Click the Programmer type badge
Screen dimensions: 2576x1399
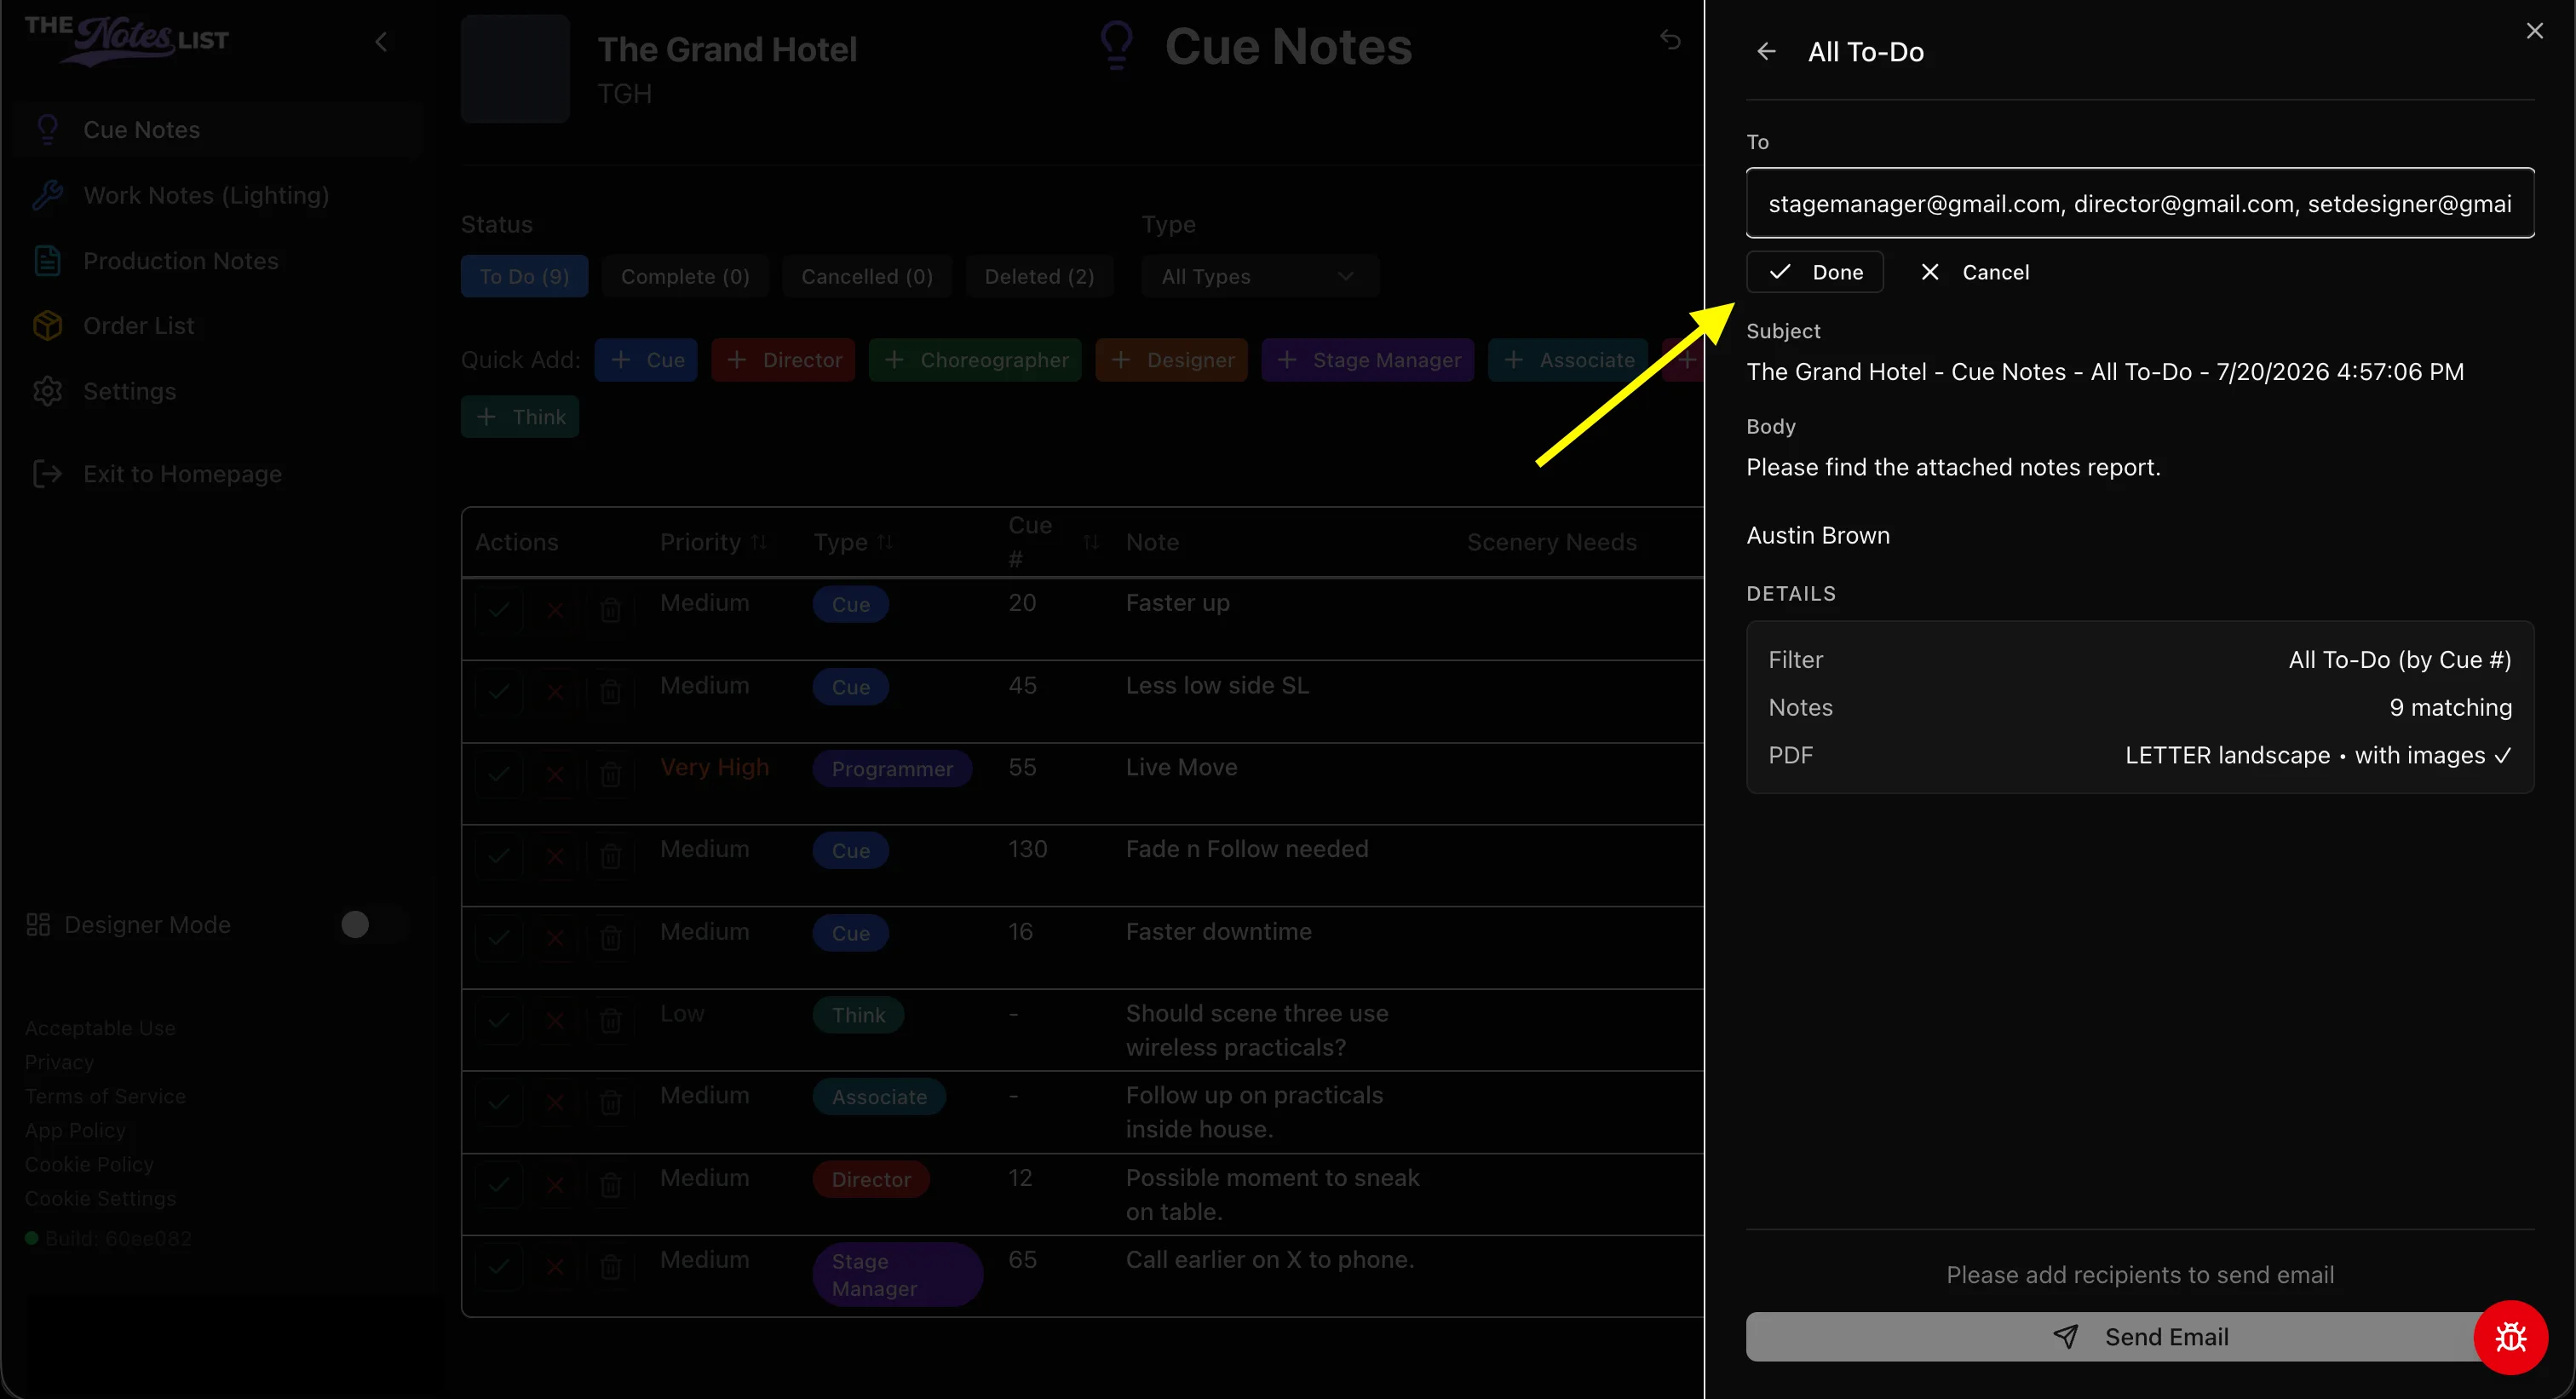click(892, 768)
